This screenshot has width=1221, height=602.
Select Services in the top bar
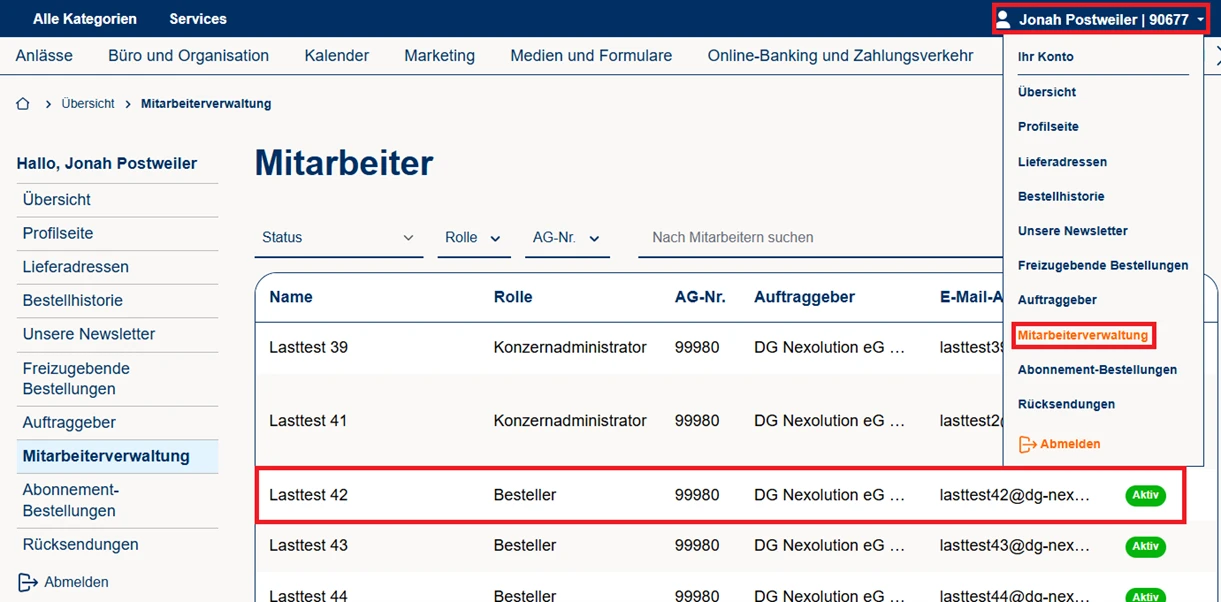pyautogui.click(x=198, y=19)
